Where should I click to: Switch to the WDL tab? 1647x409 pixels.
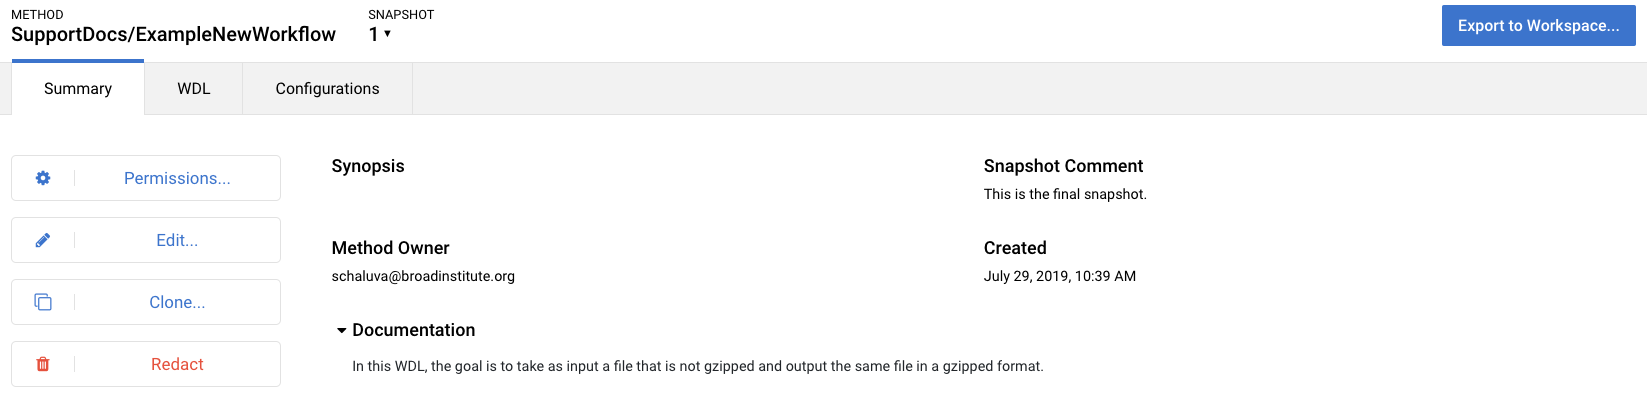194,89
